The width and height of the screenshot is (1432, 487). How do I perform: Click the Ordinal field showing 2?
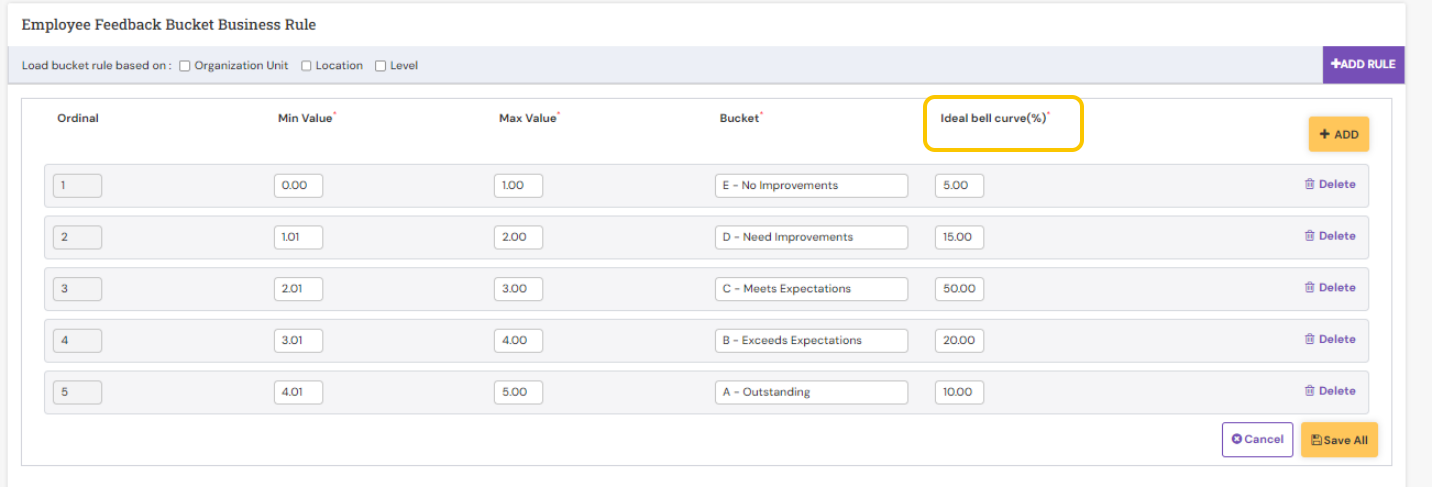tap(77, 237)
